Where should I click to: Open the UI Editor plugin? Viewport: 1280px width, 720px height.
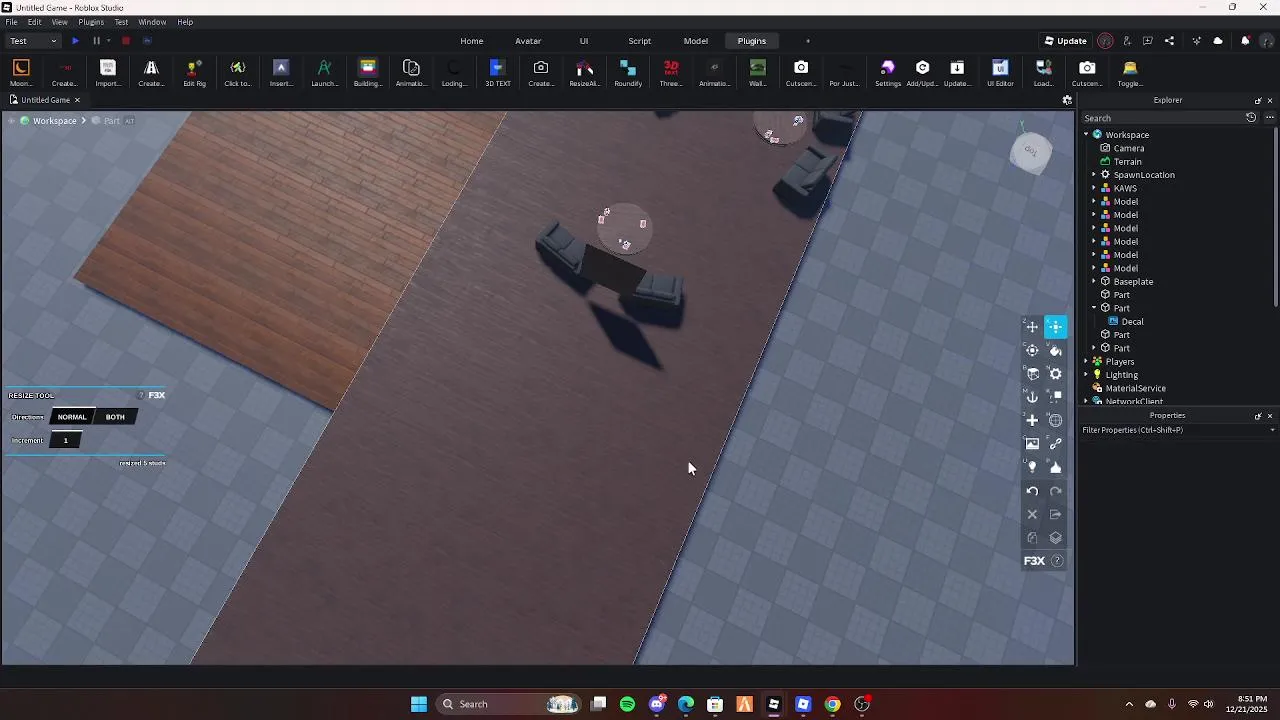1000,73
